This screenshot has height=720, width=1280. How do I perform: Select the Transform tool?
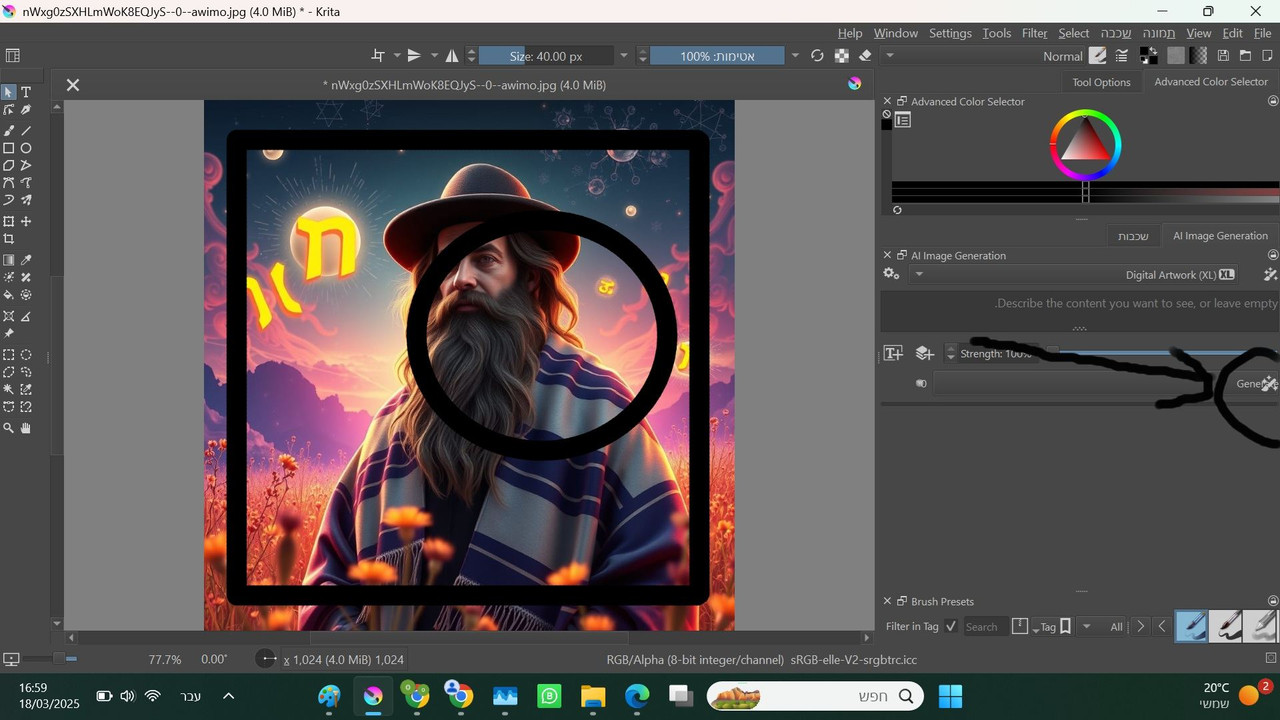point(9,221)
